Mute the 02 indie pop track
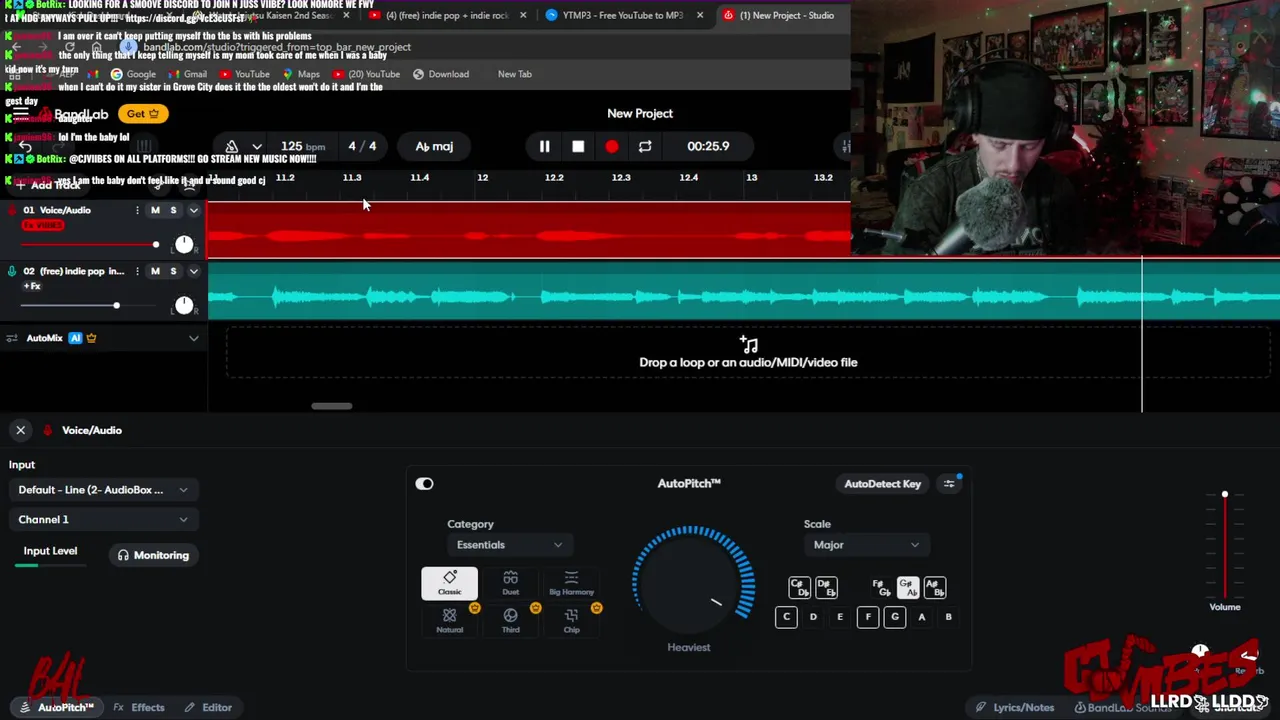Image resolution: width=1280 pixels, height=720 pixels. 155,271
